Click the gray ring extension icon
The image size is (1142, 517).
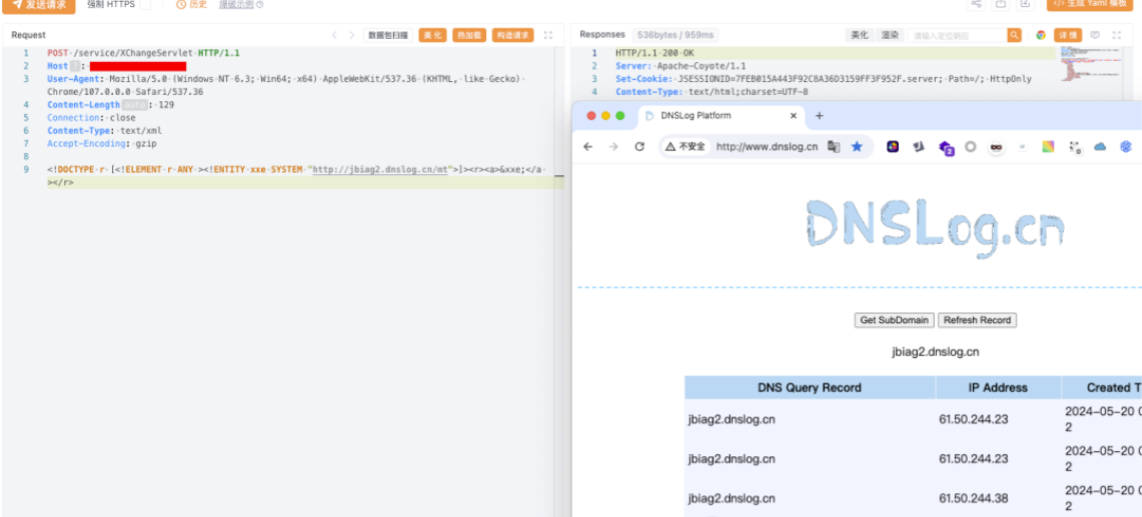point(970,146)
